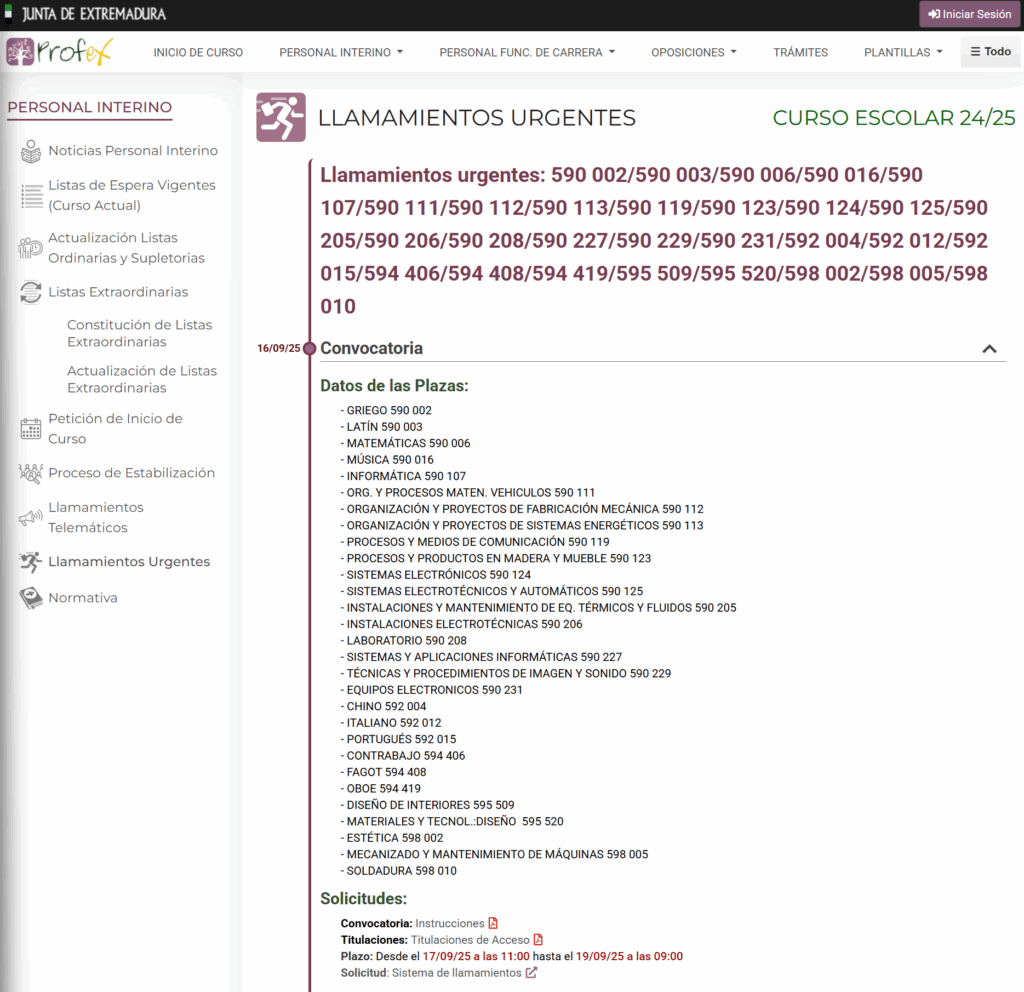This screenshot has width=1024, height=992.
Task: Click the Iniciar Sesión button
Action: (x=969, y=15)
